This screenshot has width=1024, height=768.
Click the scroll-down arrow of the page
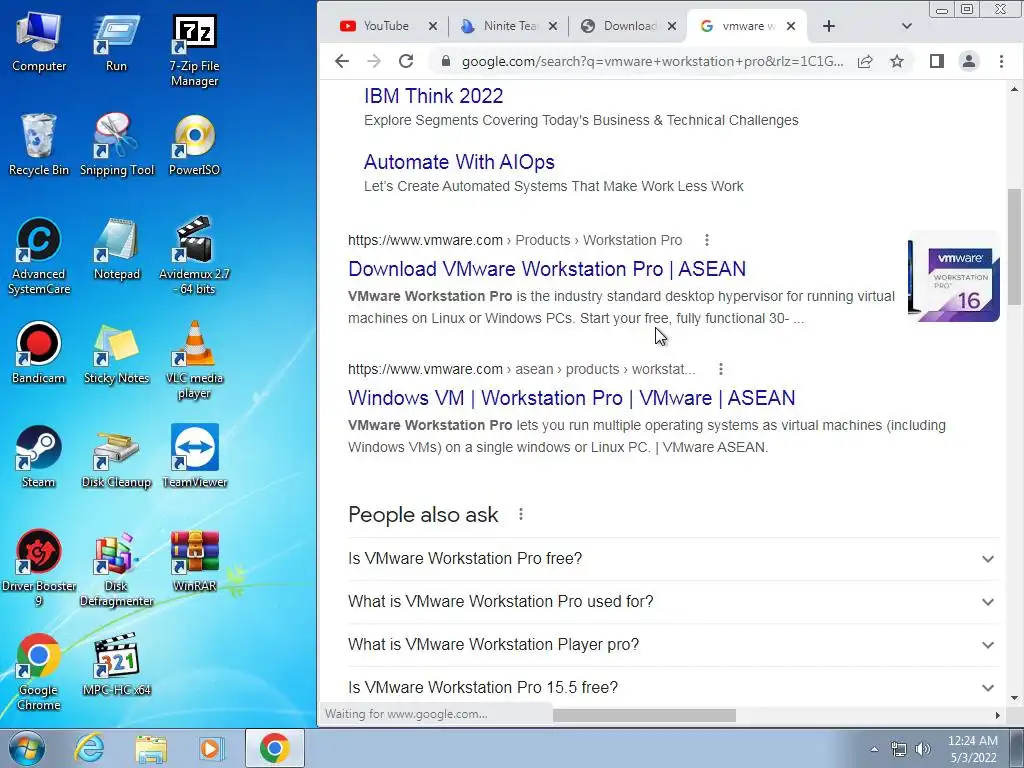coord(1014,699)
